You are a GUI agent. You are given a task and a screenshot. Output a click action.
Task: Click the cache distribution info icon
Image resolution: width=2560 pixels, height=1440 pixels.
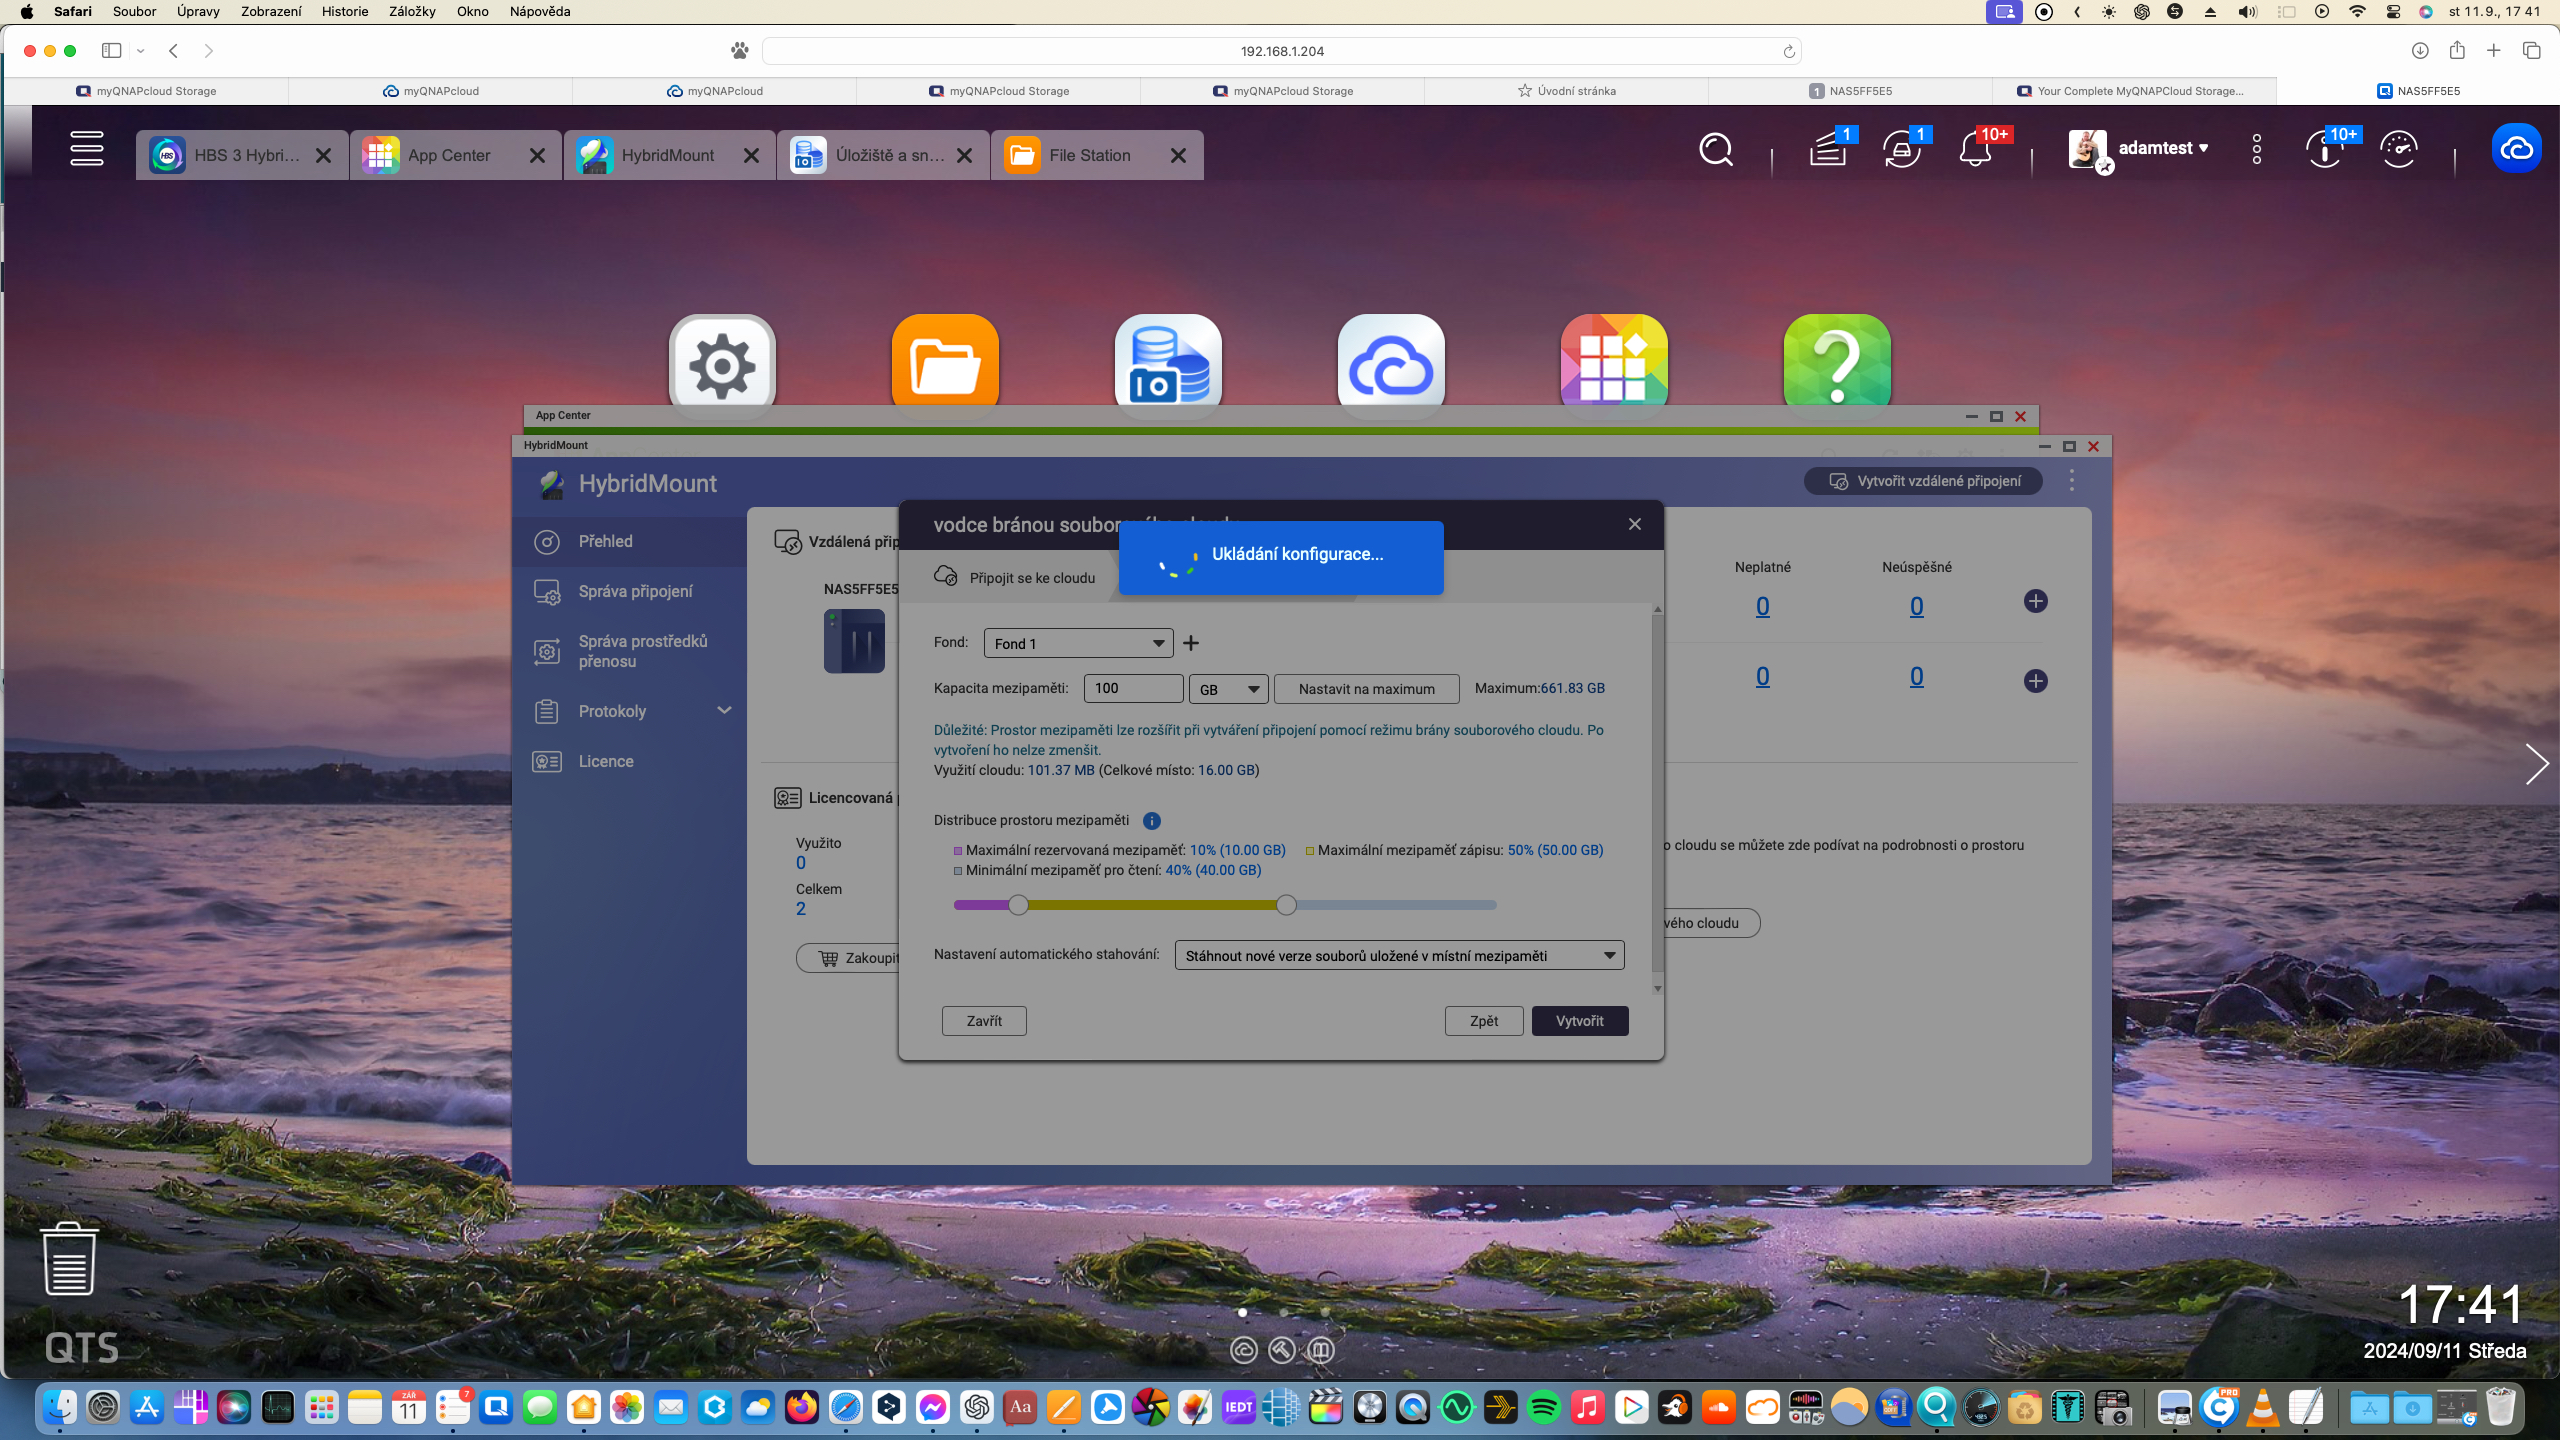tap(1152, 821)
